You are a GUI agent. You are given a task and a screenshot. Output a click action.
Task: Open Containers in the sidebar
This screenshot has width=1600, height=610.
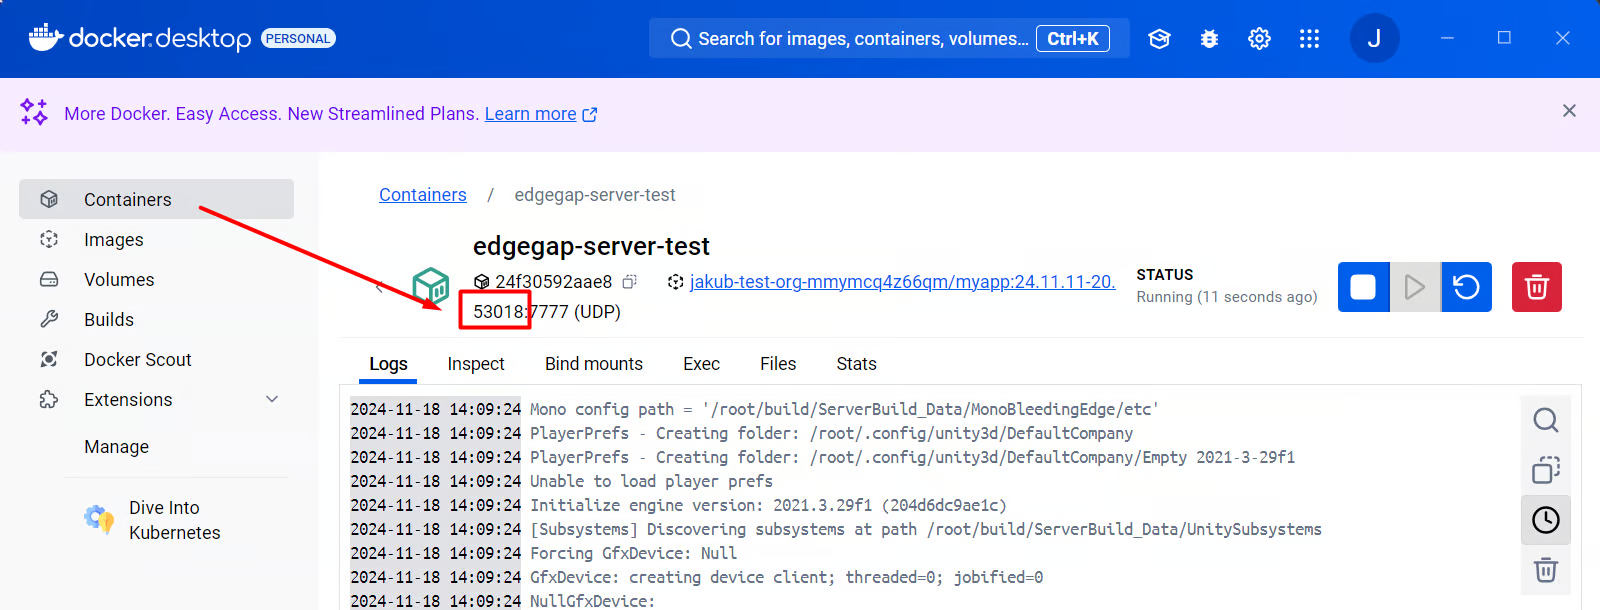[156, 199]
